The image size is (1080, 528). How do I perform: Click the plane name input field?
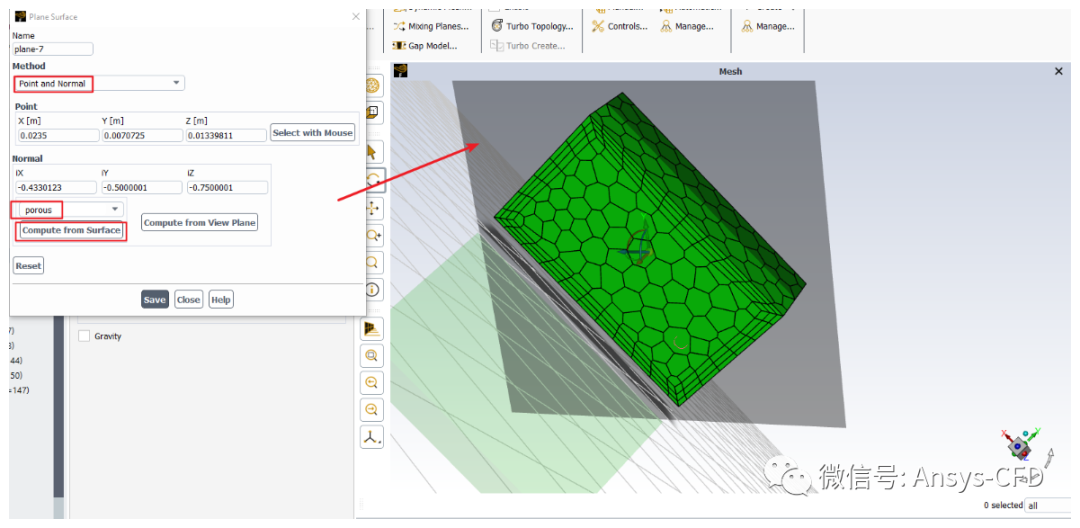pos(52,49)
